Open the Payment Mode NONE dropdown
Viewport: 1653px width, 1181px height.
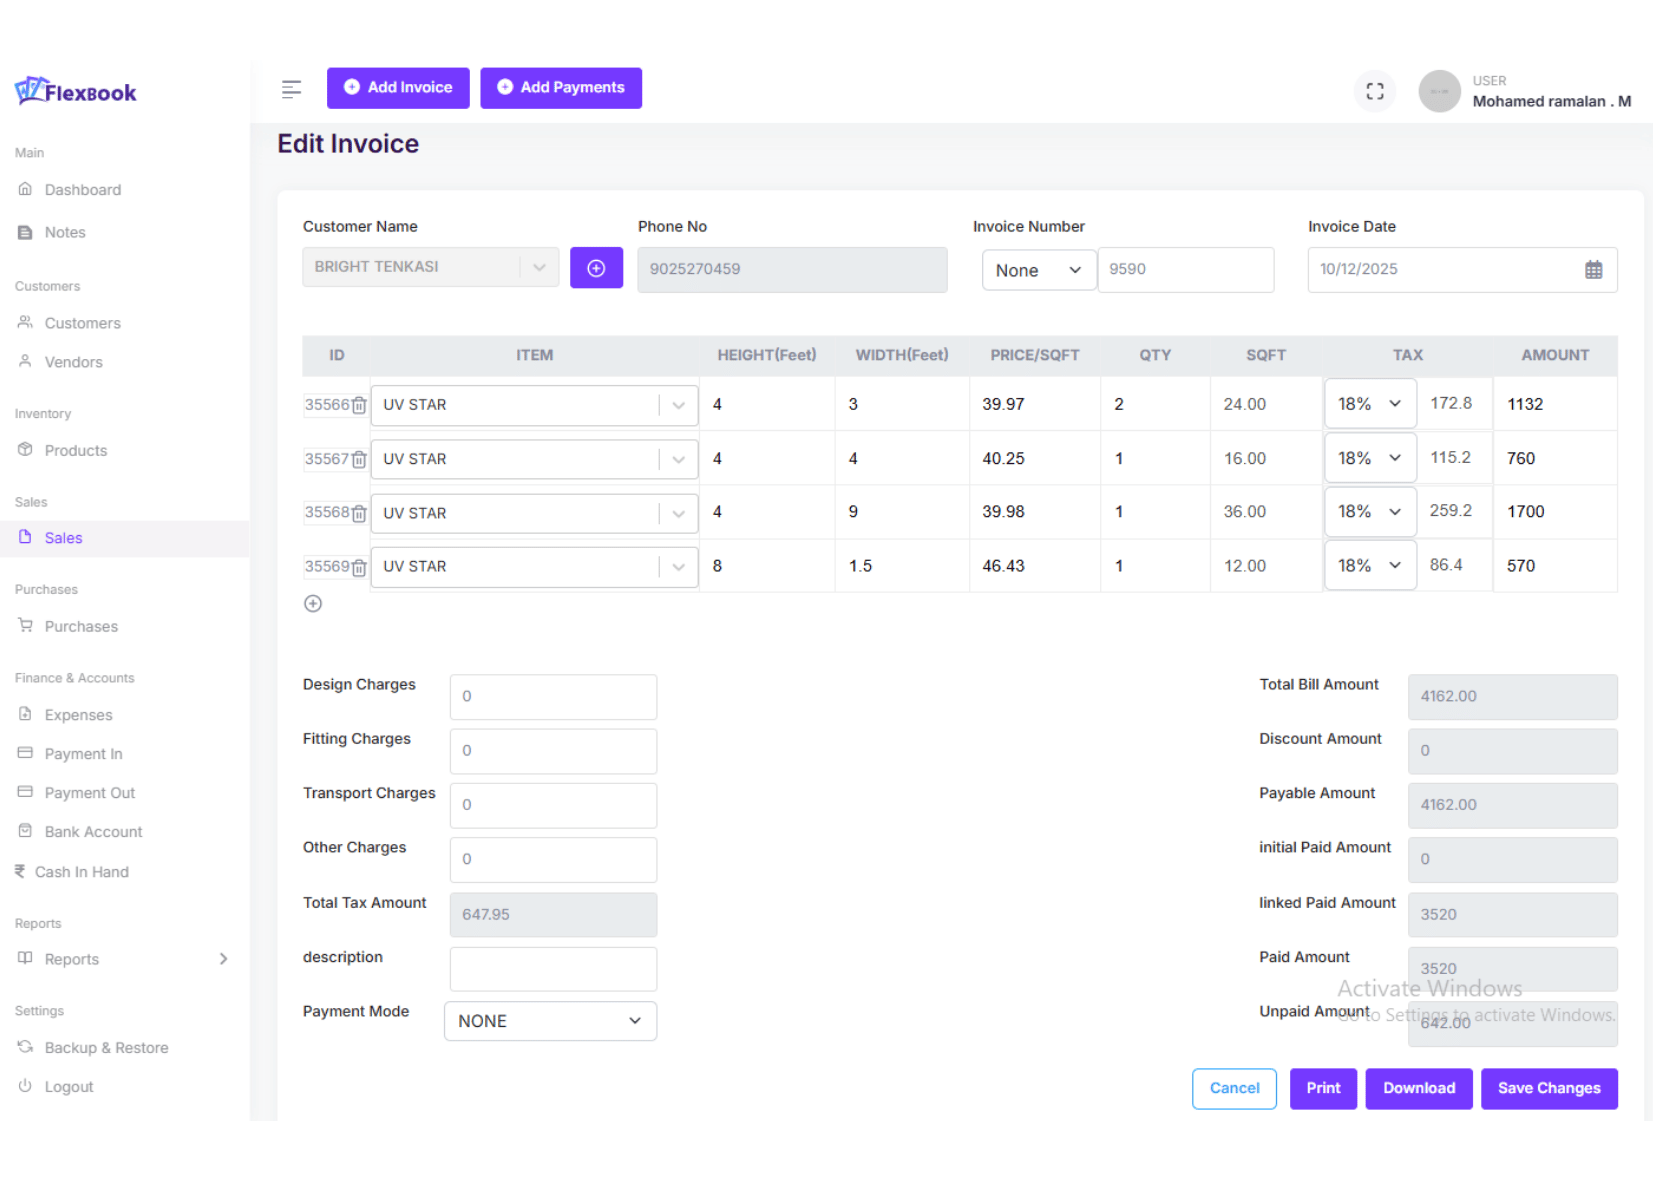[x=550, y=1021]
